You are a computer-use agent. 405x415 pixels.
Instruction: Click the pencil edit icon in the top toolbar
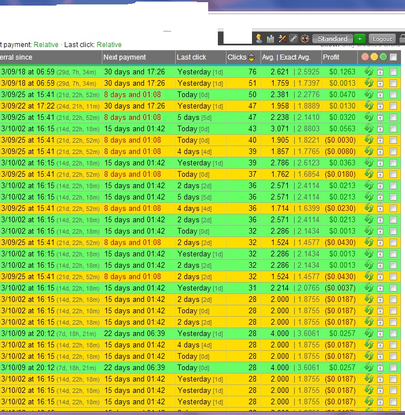(293, 39)
